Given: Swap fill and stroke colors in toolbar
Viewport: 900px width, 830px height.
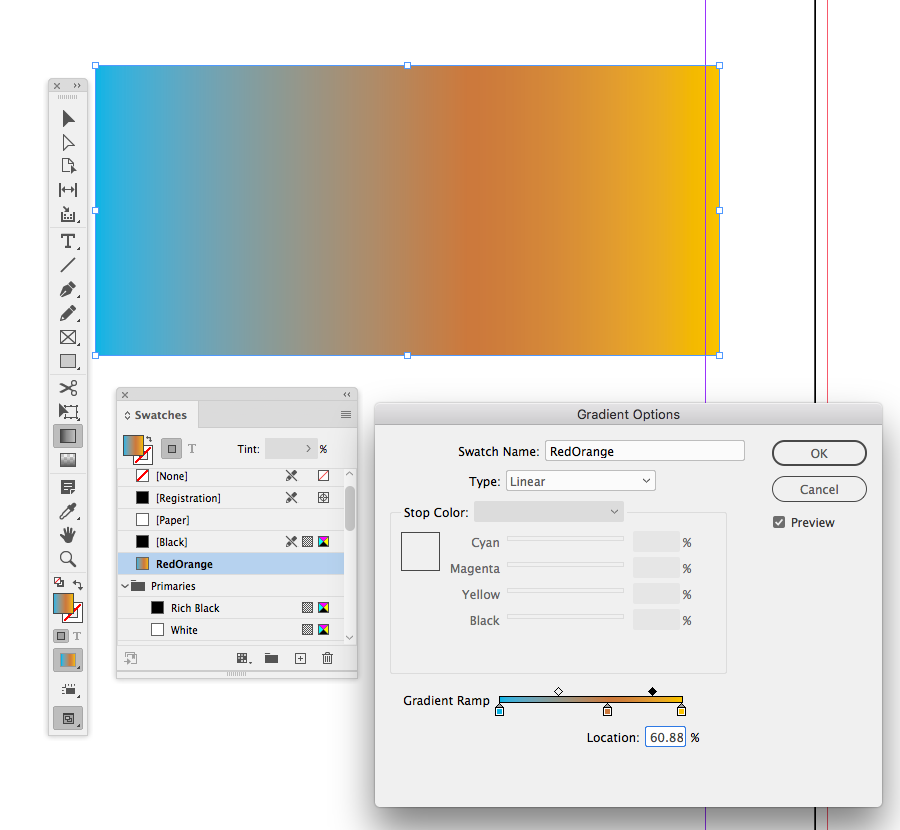Looking at the screenshot, I should coord(79,582).
